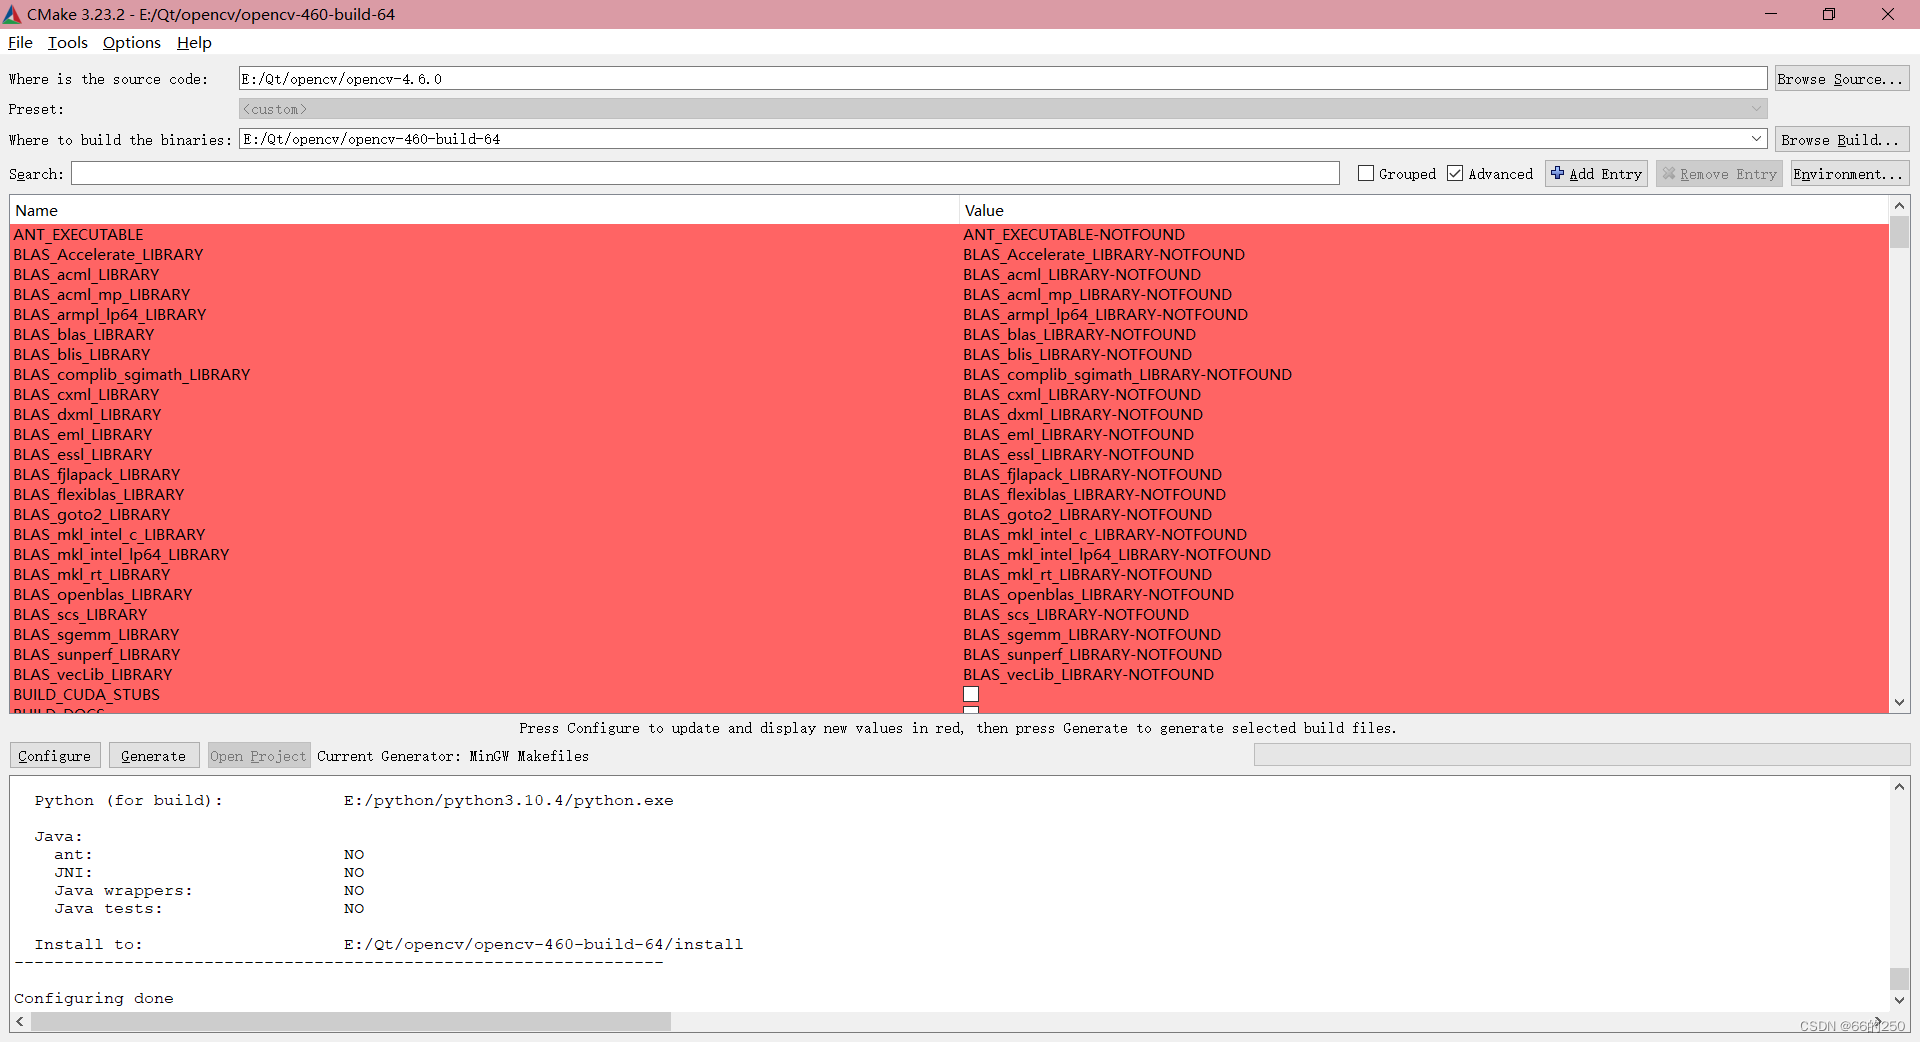Click the 'Configuring done' log line
This screenshot has height=1042, width=1920.
coord(94,998)
